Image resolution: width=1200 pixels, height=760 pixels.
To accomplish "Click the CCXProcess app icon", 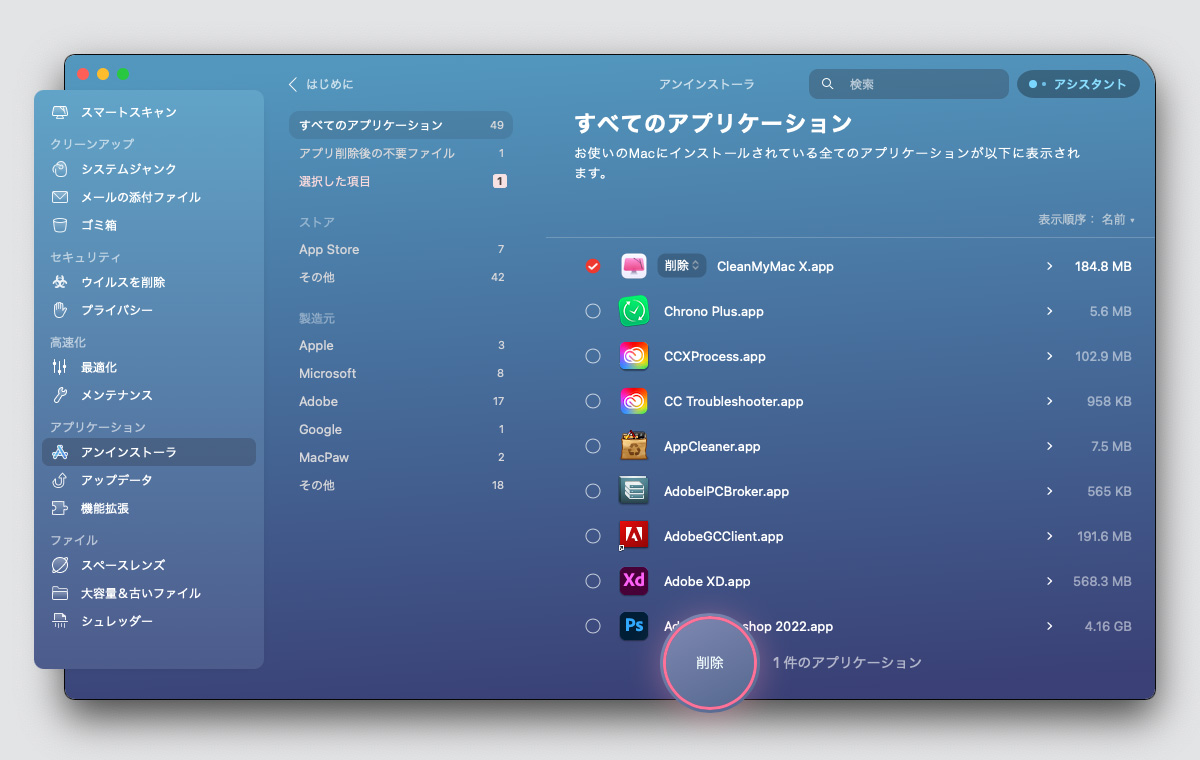I will (634, 356).
